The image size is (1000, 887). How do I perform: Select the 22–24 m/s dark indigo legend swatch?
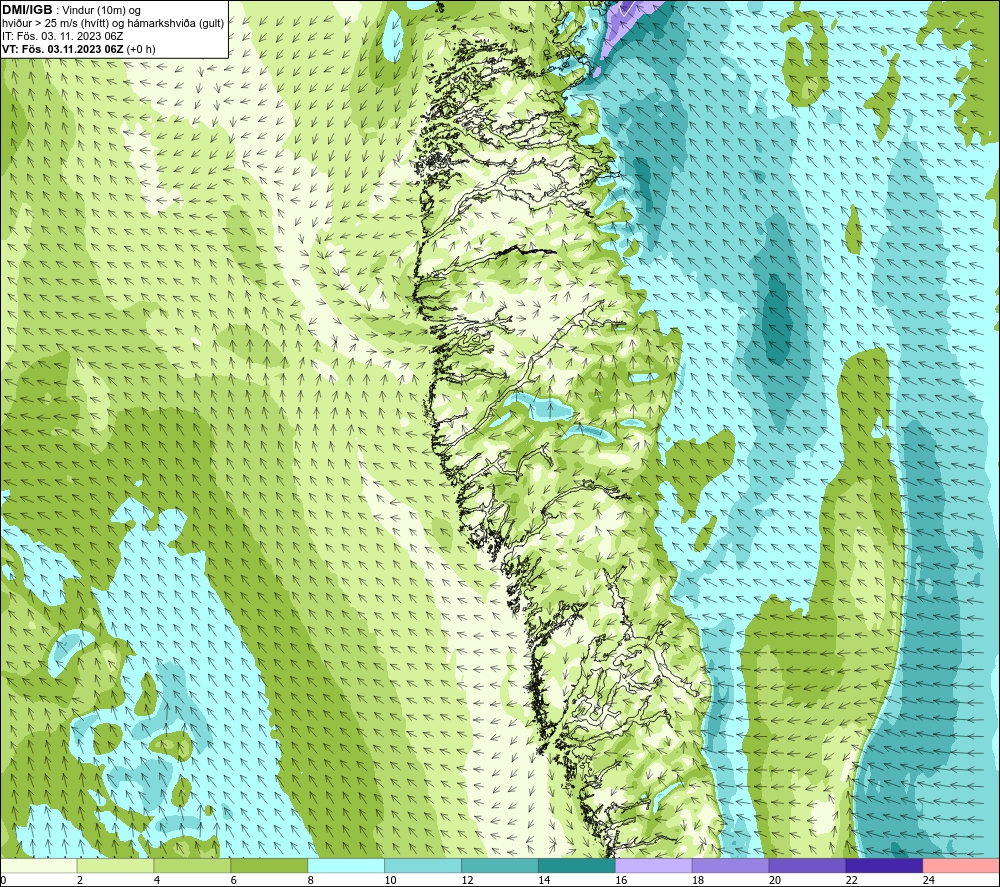click(884, 865)
